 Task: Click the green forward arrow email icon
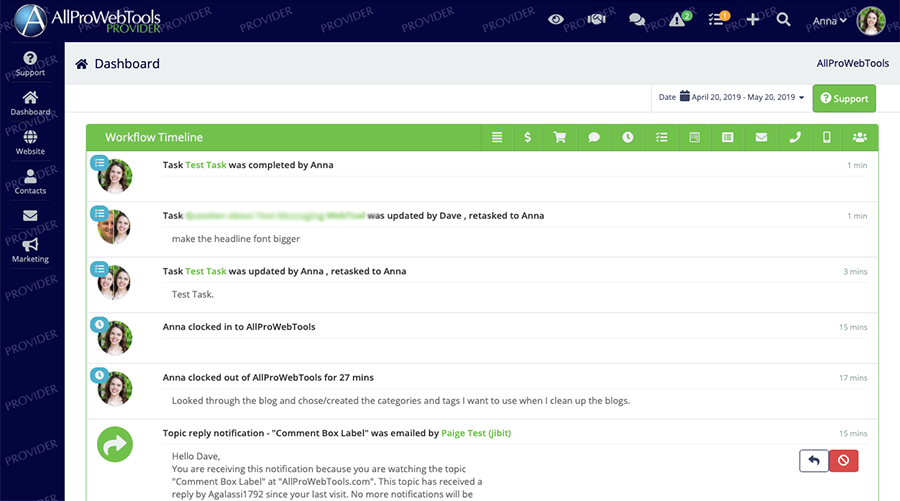pos(115,444)
